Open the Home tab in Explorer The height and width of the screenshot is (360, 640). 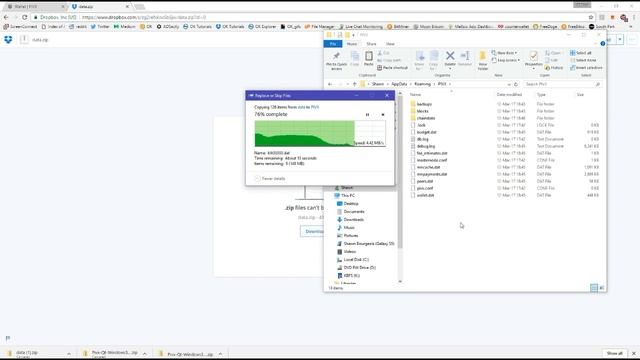coord(351,44)
